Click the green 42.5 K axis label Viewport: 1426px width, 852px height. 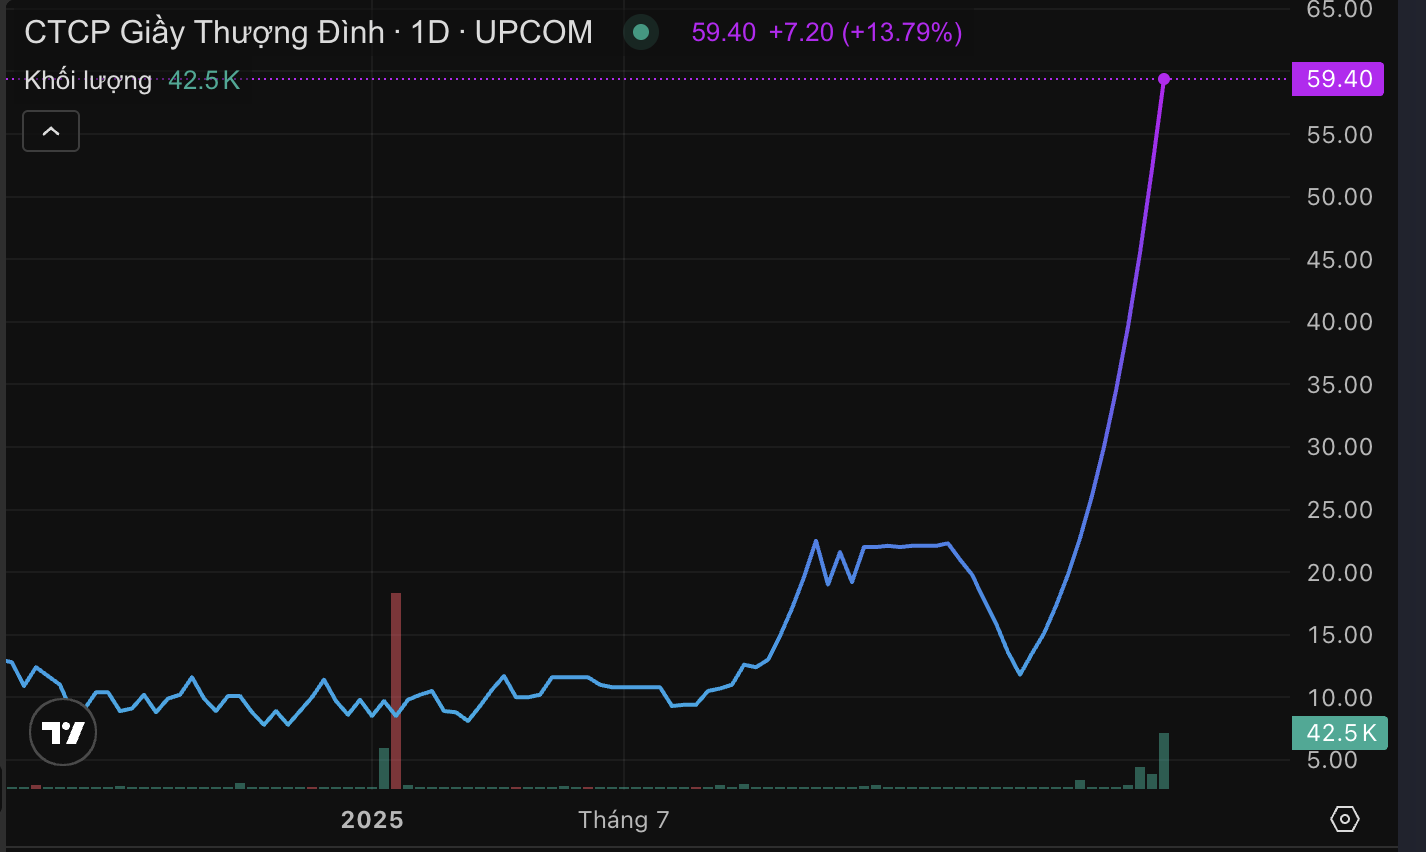(1340, 733)
